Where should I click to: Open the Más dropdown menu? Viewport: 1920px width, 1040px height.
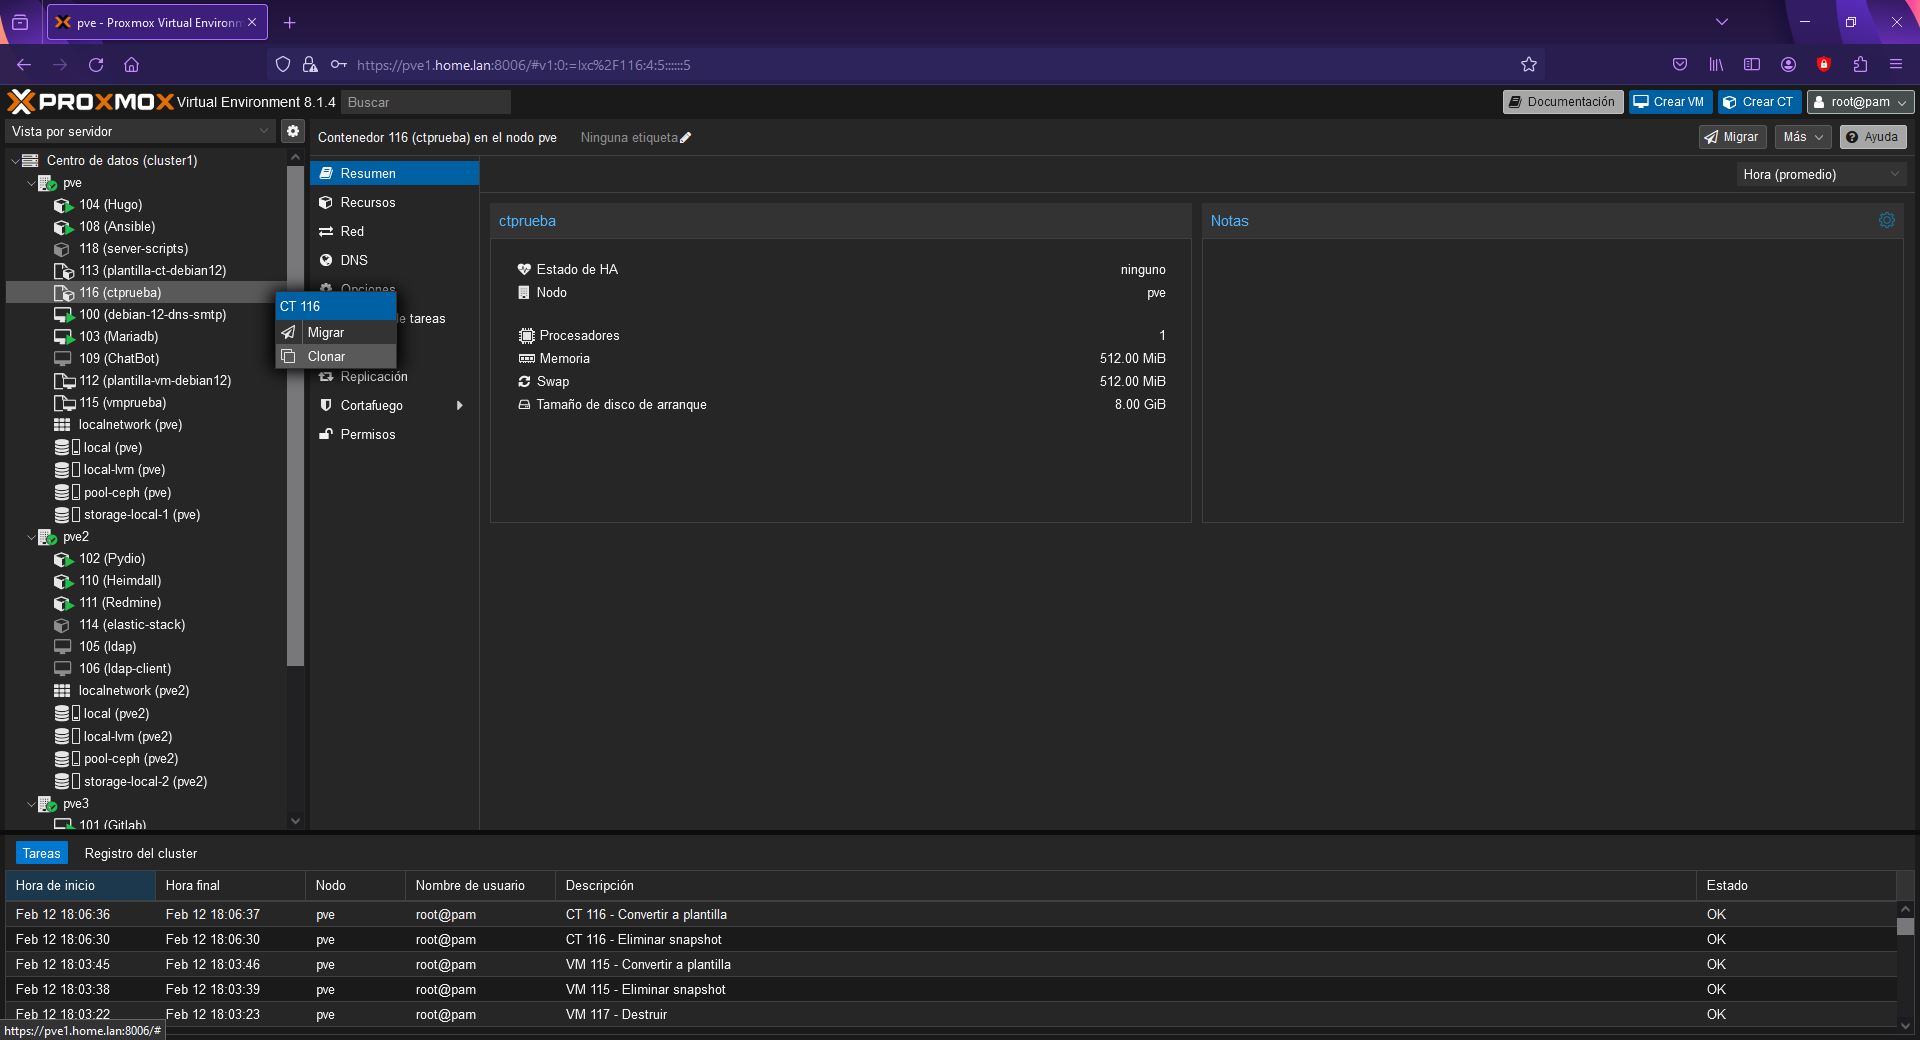pyautogui.click(x=1803, y=137)
